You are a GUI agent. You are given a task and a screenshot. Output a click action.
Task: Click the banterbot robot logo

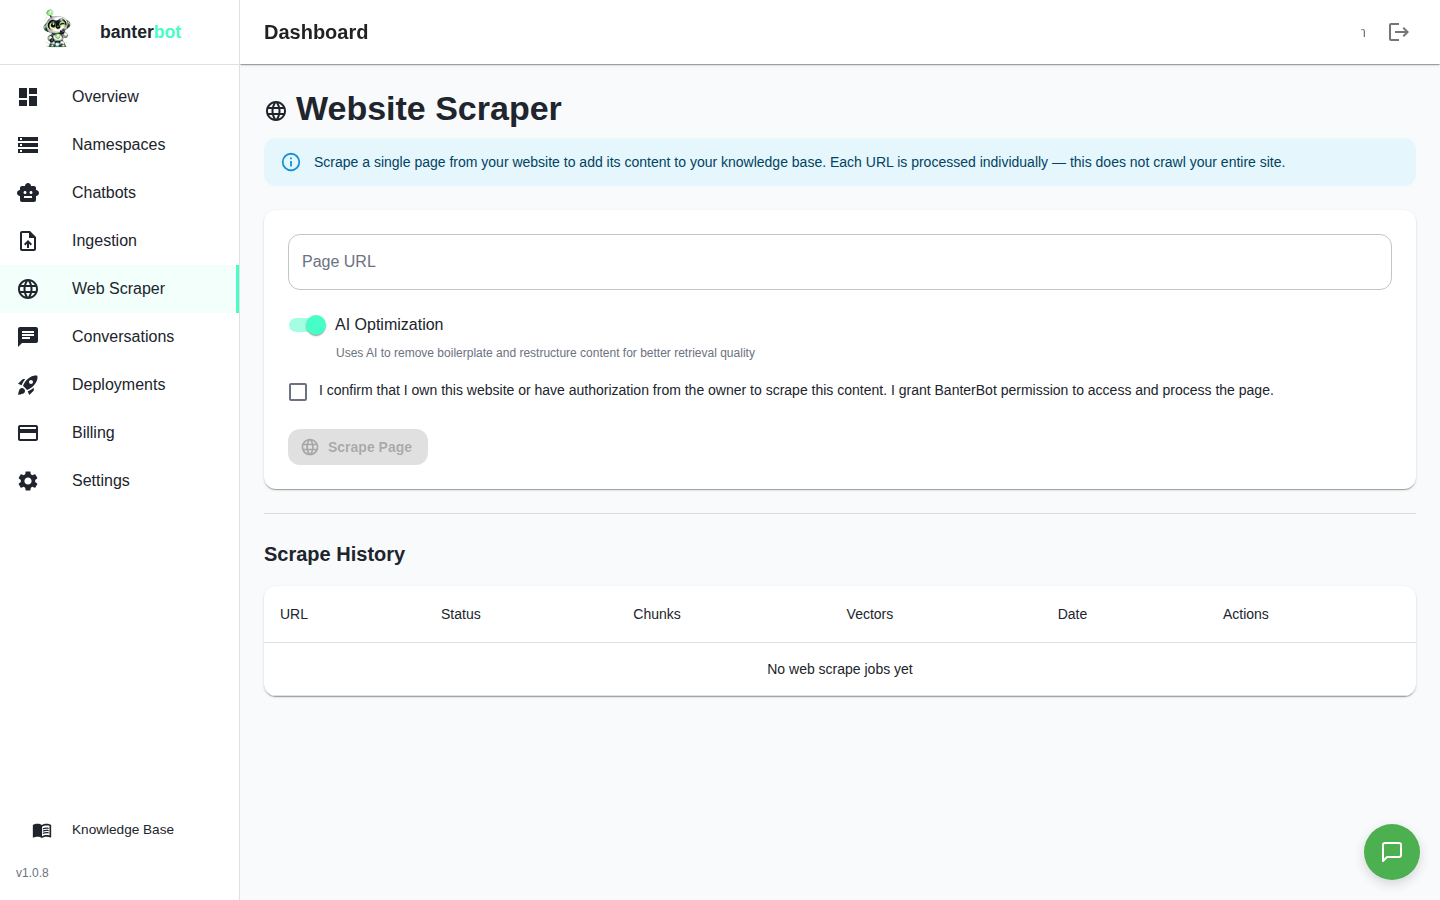coord(57,29)
